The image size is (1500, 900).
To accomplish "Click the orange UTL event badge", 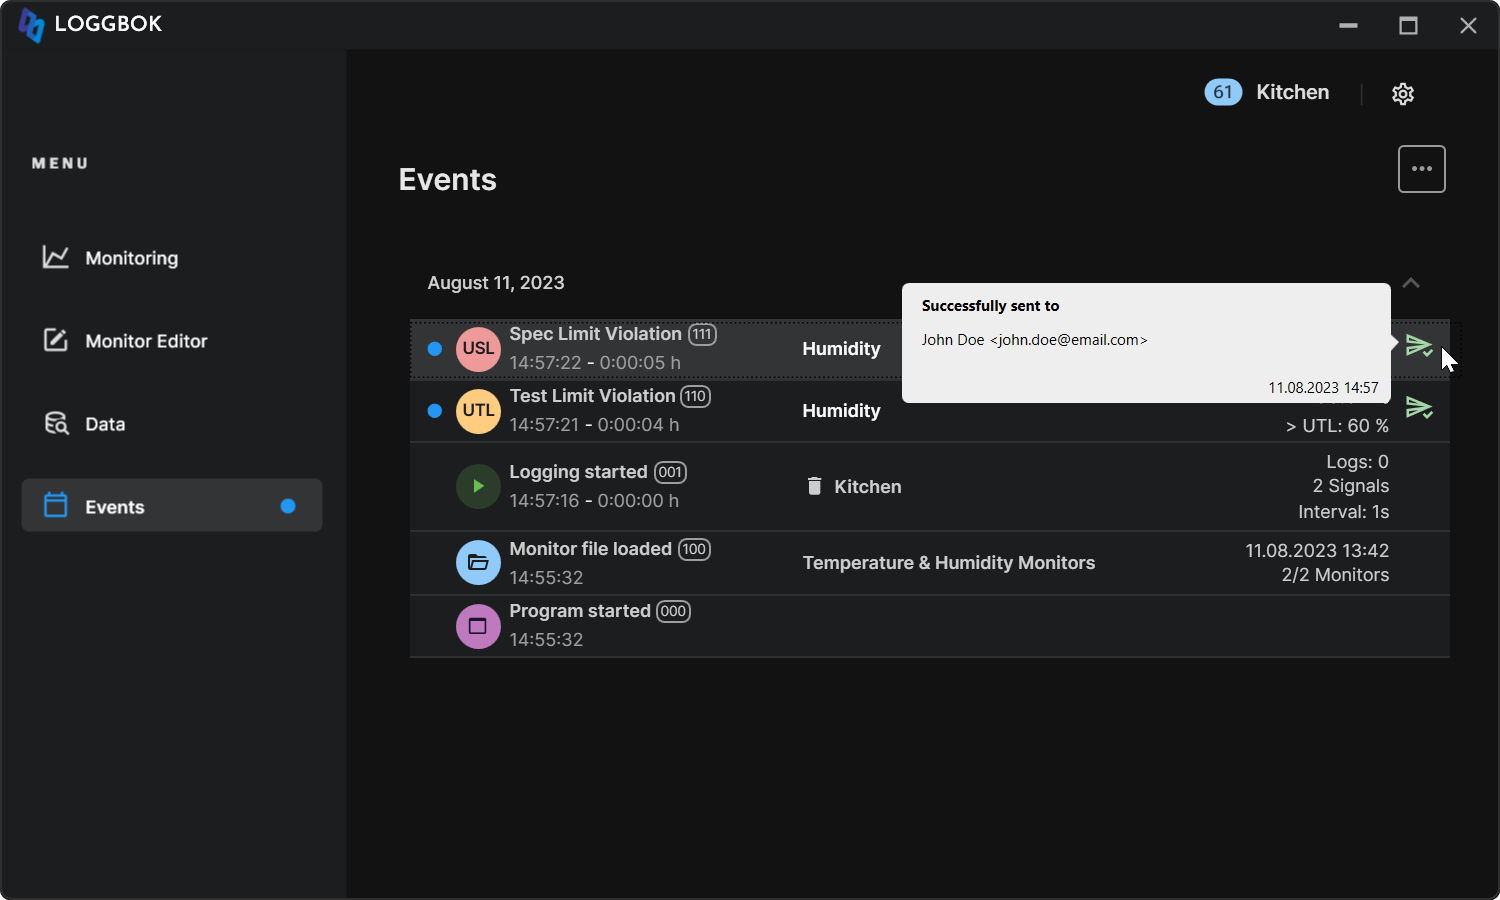I will [478, 411].
